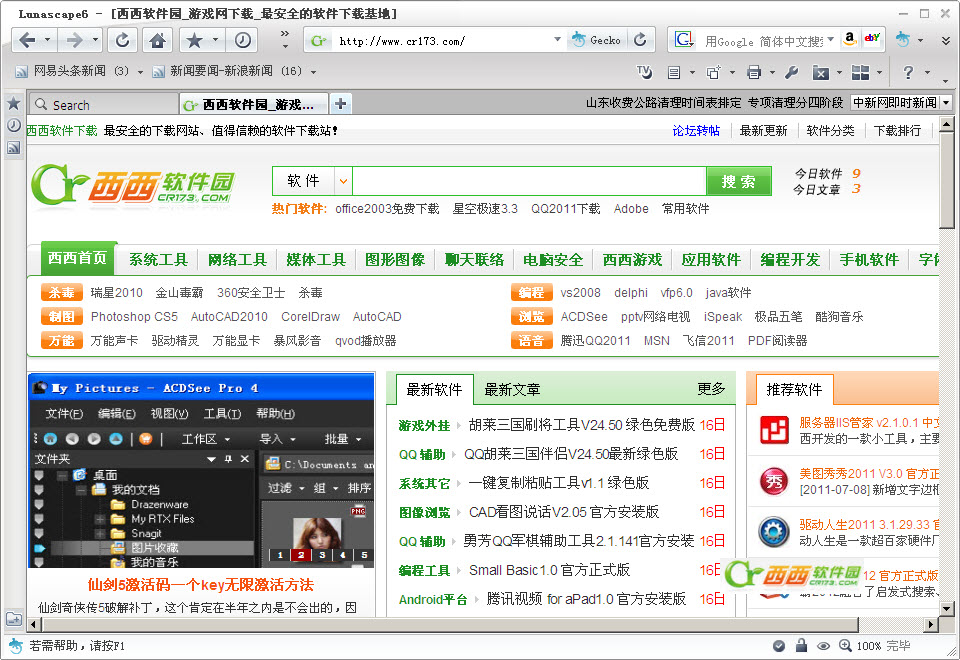The image size is (960, 660).
Task: Click the Help question mark icon
Action: [x=908, y=72]
